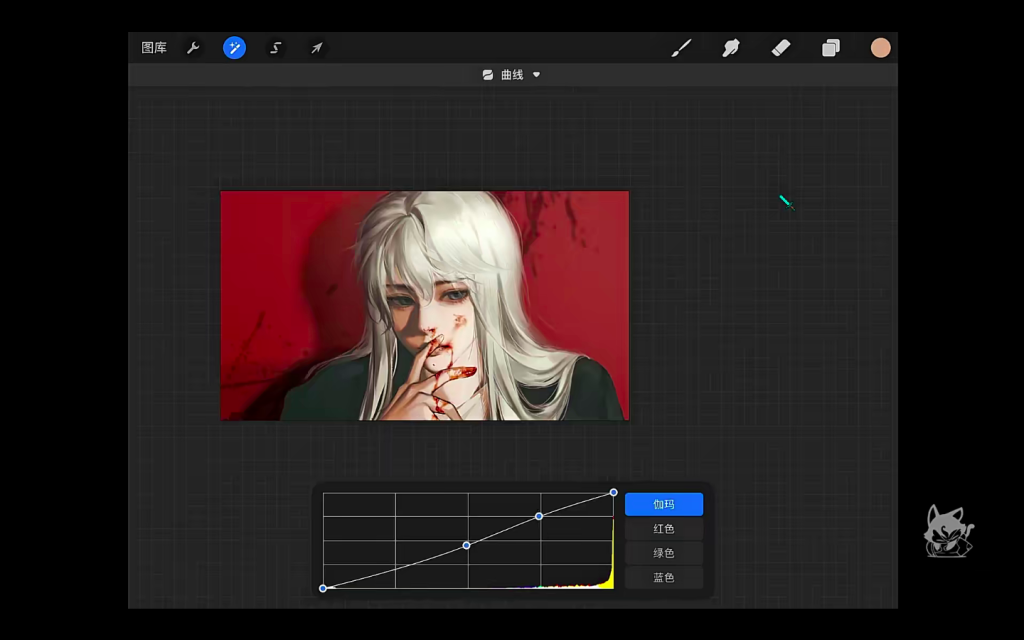Viewport: 1024px width, 640px height.
Task: Expand the 曲线 dropdown arrow
Action: [536, 75]
